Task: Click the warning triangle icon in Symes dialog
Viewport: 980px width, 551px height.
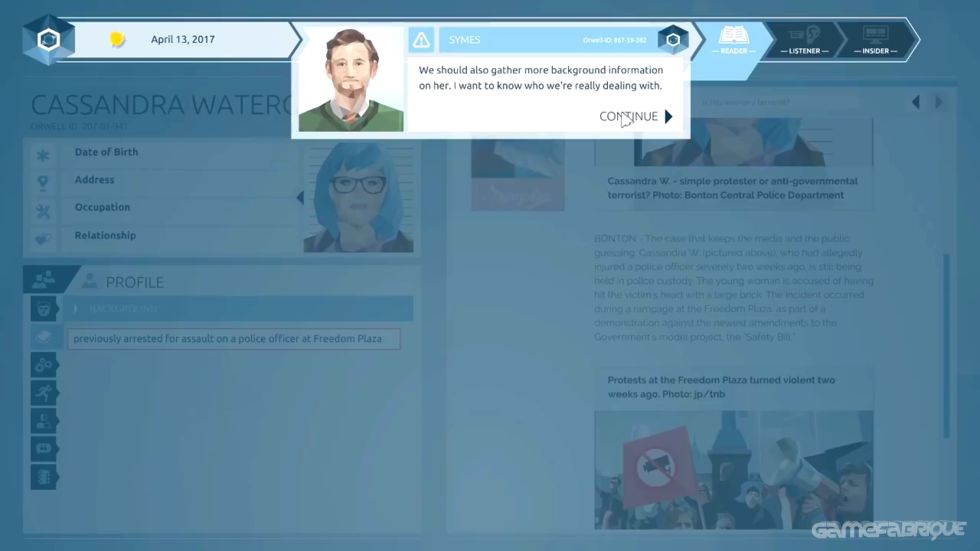Action: click(421, 40)
